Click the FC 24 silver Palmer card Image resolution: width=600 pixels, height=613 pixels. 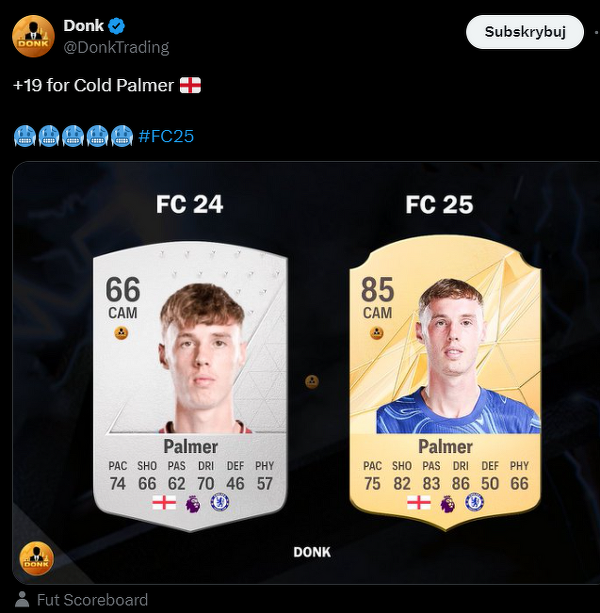pyautogui.click(x=190, y=386)
